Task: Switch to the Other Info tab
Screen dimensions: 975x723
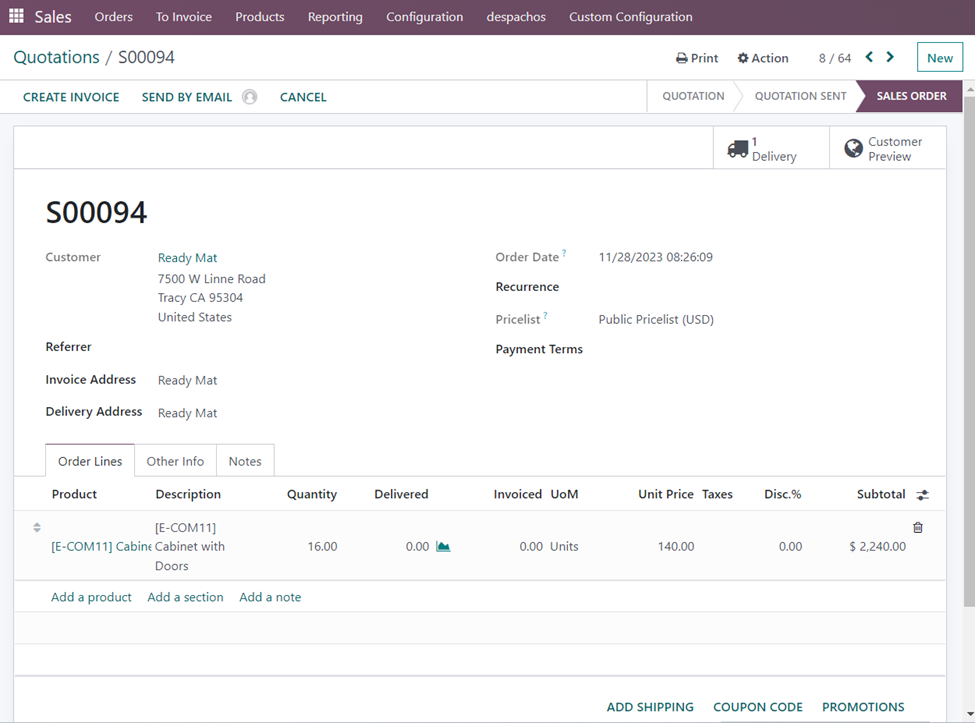Action: pyautogui.click(x=175, y=461)
